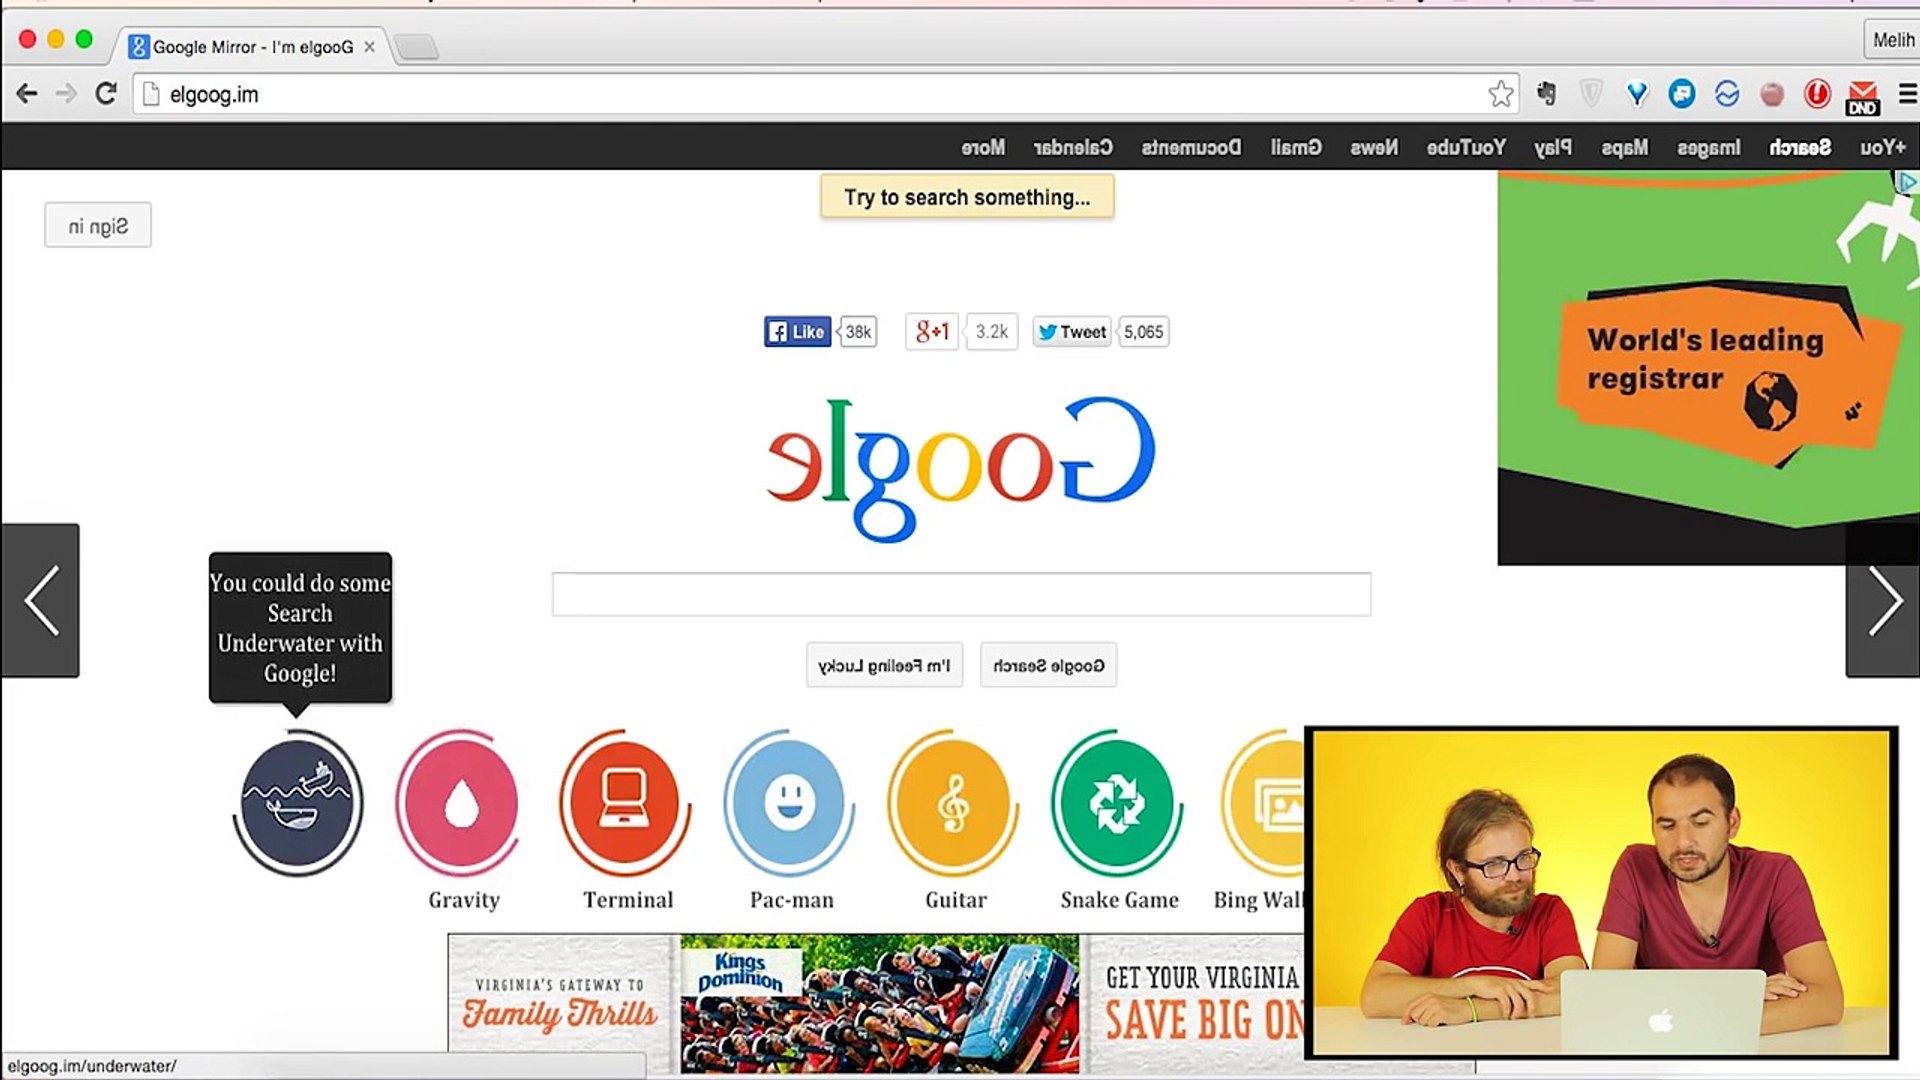The height and width of the screenshot is (1080, 1920).
Task: Click the mirrored Gmail menu item
Action: 1296,147
